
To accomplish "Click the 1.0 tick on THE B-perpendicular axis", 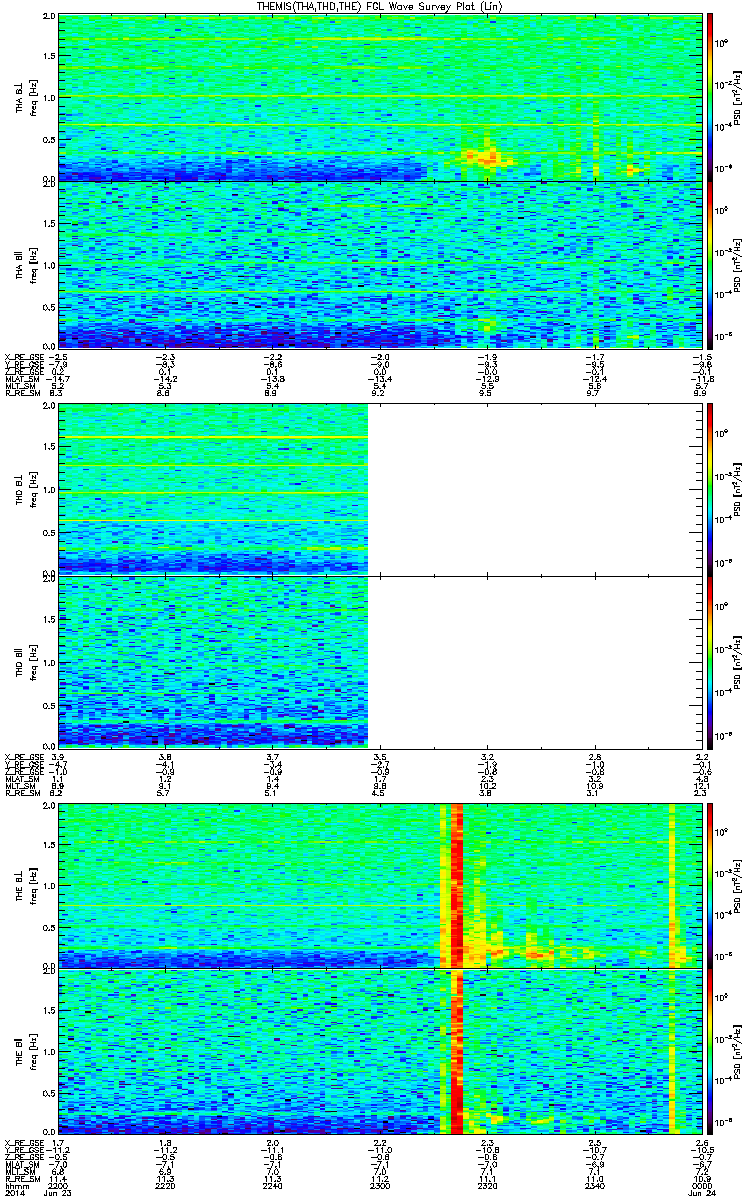I will (x=49, y=884).
